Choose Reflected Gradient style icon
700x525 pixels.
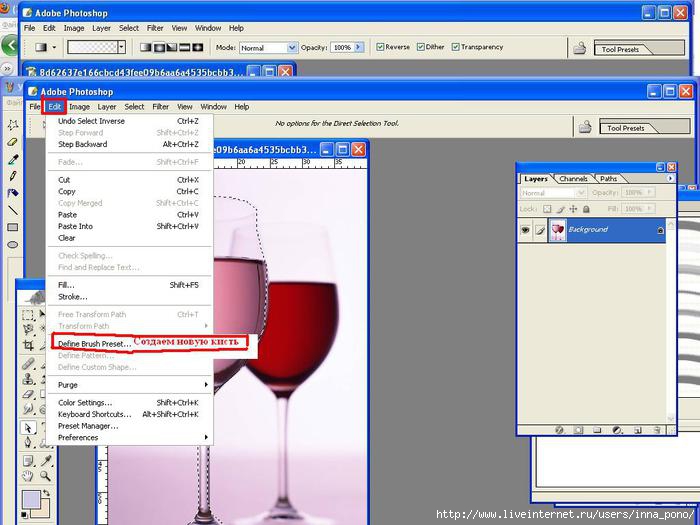184,47
